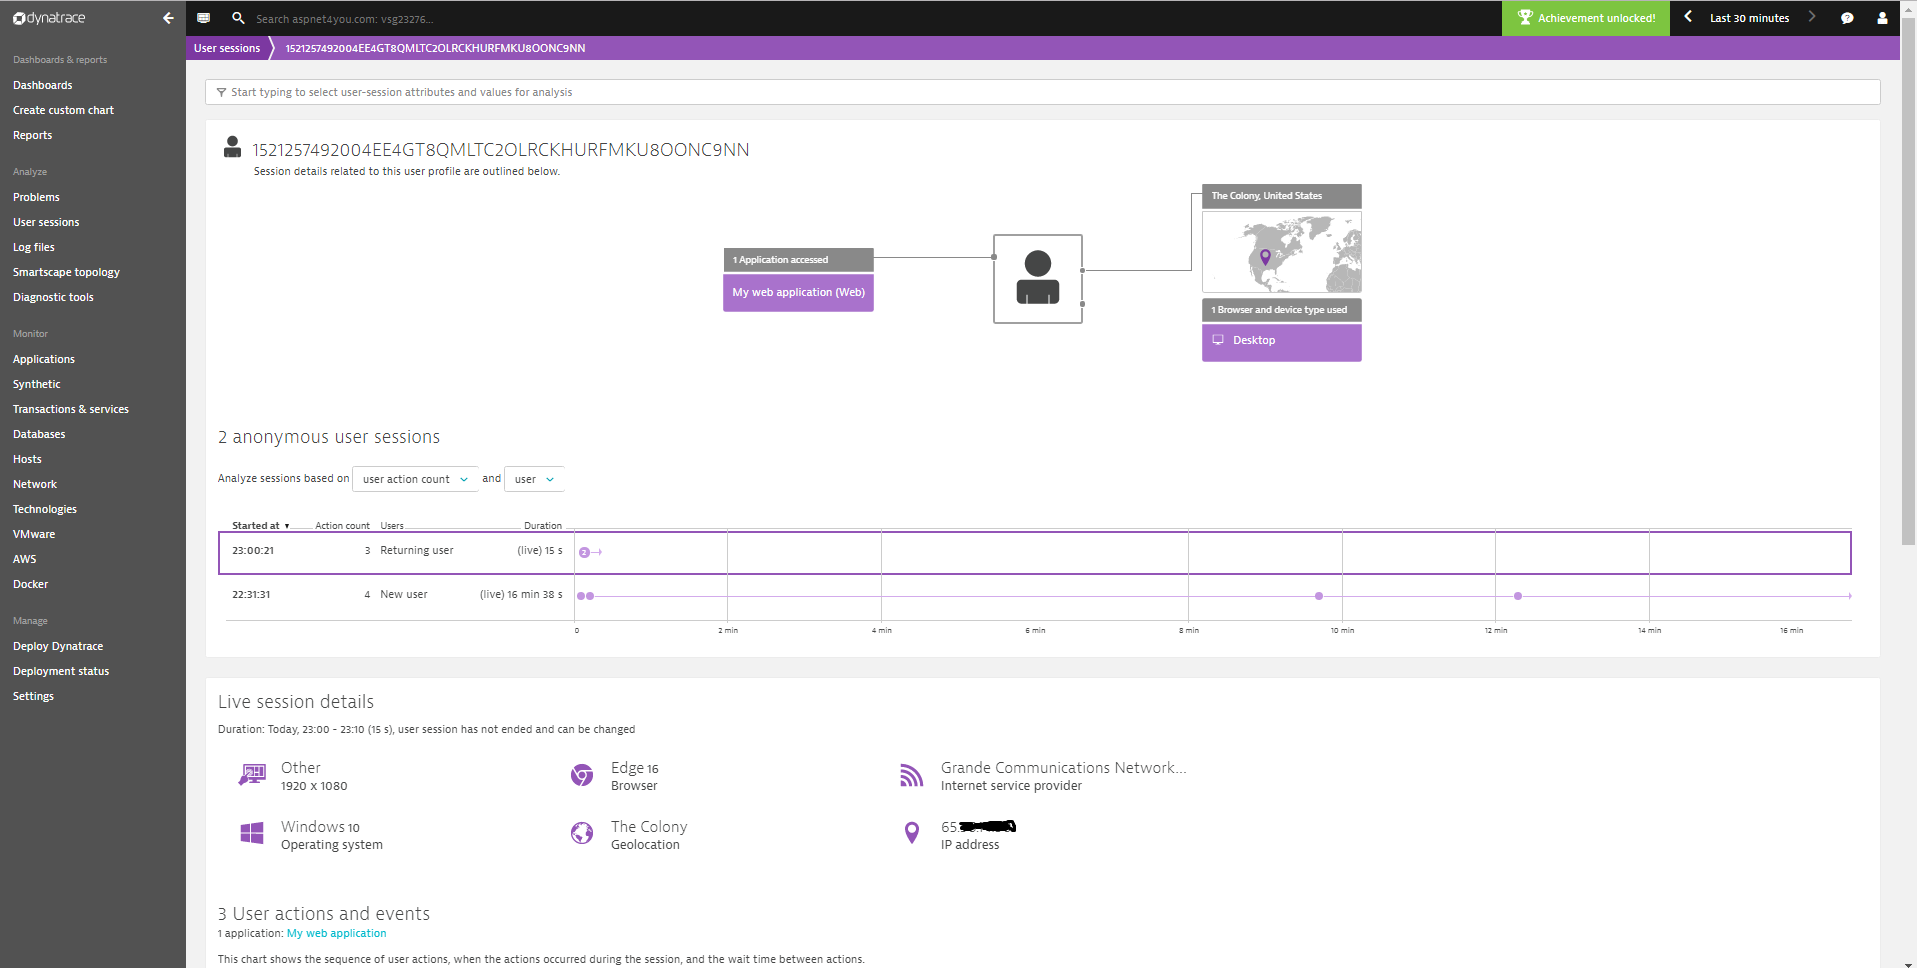Open Transactions & services

[x=71, y=409]
